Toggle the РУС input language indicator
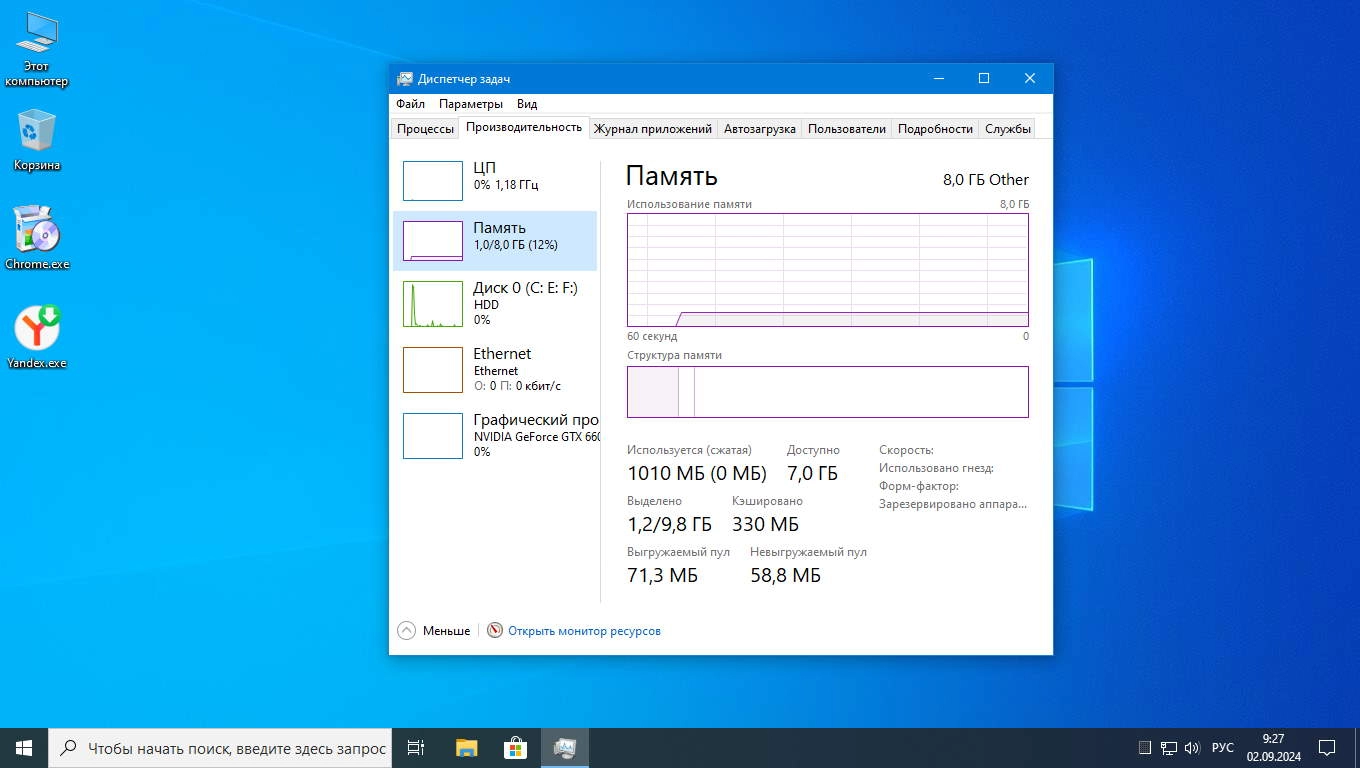 (1223, 748)
